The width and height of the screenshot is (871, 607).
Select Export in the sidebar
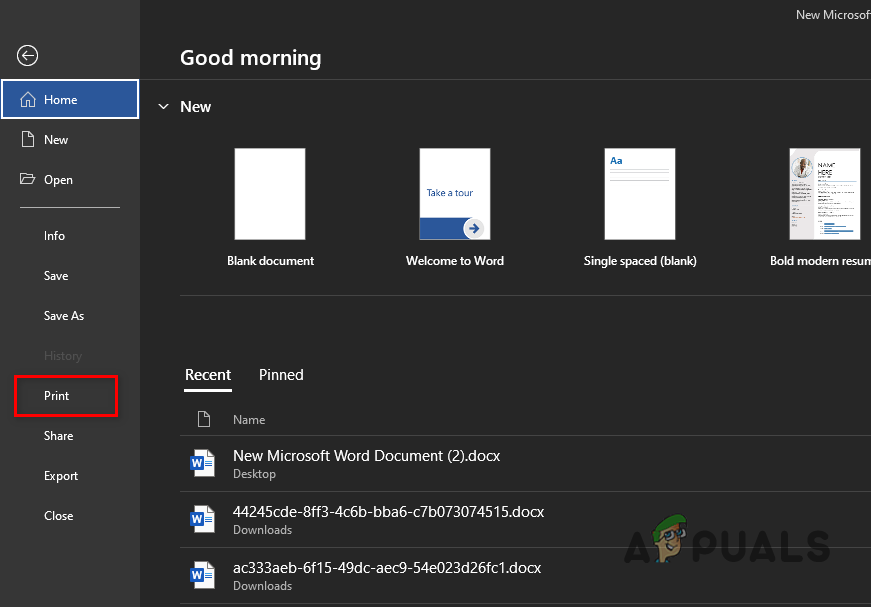pos(60,476)
